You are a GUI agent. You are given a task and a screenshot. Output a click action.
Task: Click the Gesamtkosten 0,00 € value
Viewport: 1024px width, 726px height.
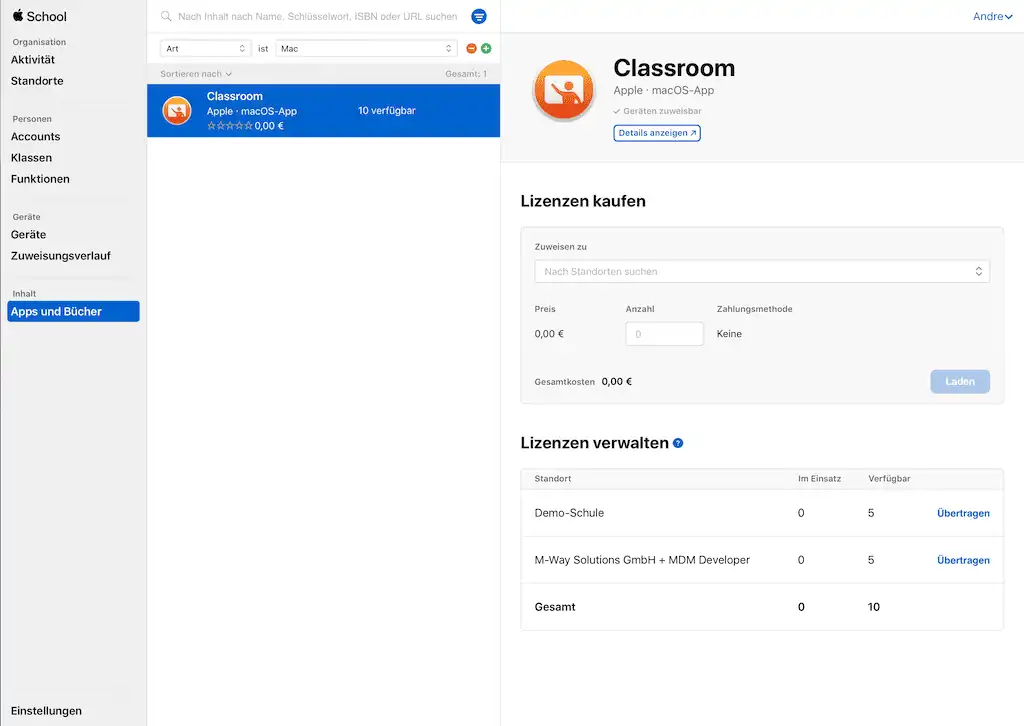pos(616,381)
